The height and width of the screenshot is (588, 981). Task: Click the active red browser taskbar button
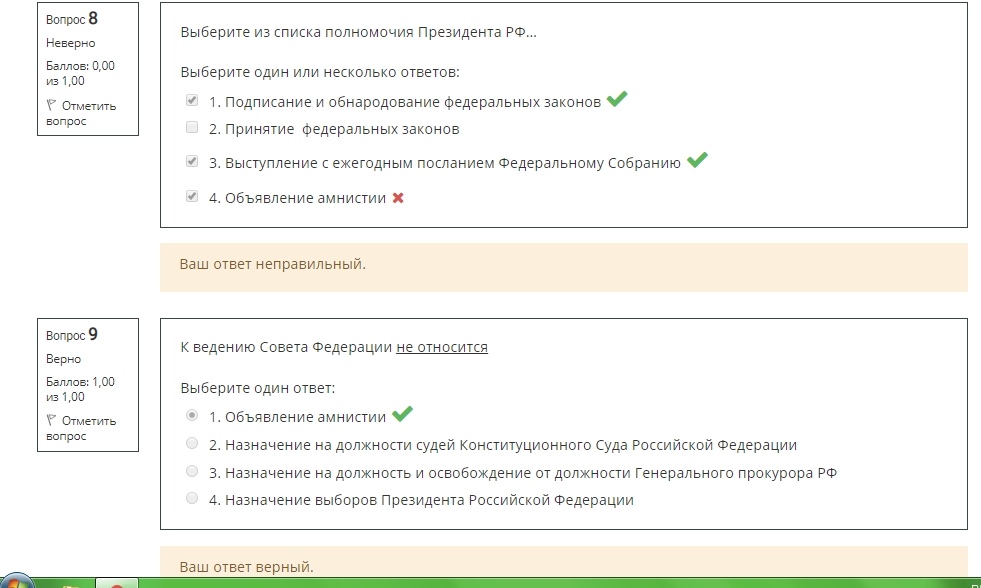coord(116,584)
